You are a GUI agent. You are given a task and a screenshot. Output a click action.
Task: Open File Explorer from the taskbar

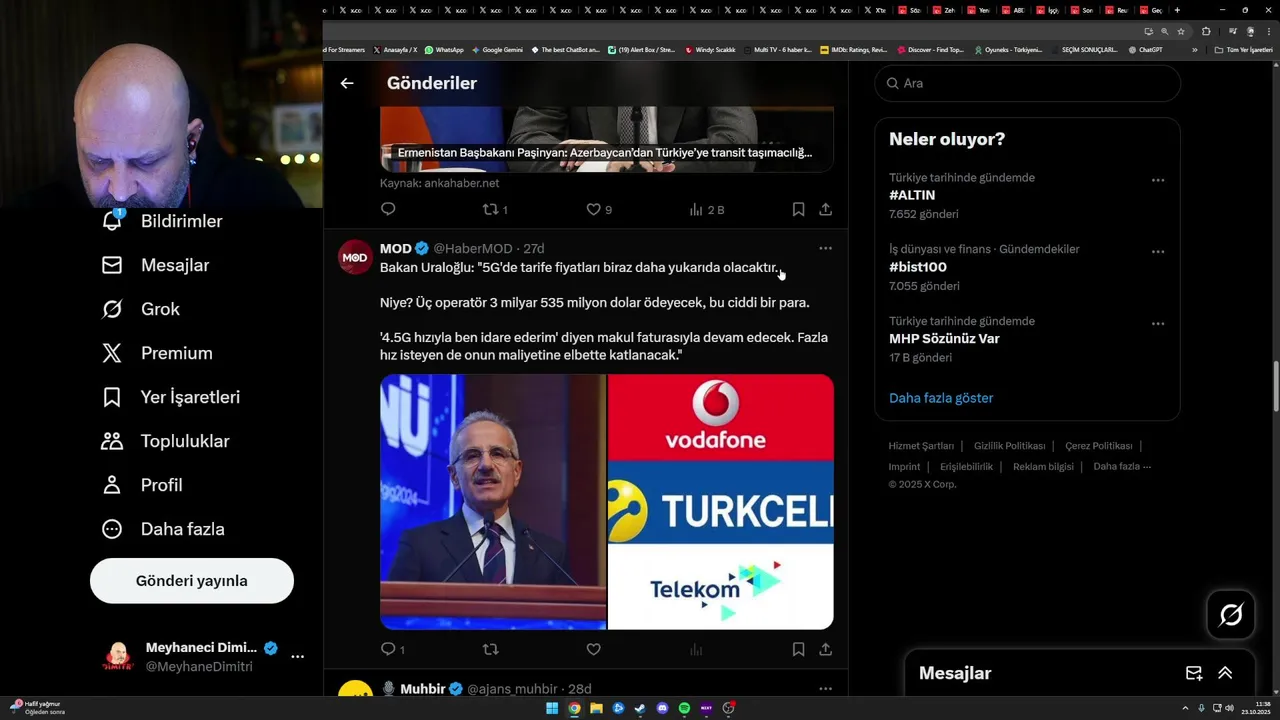coord(596,708)
